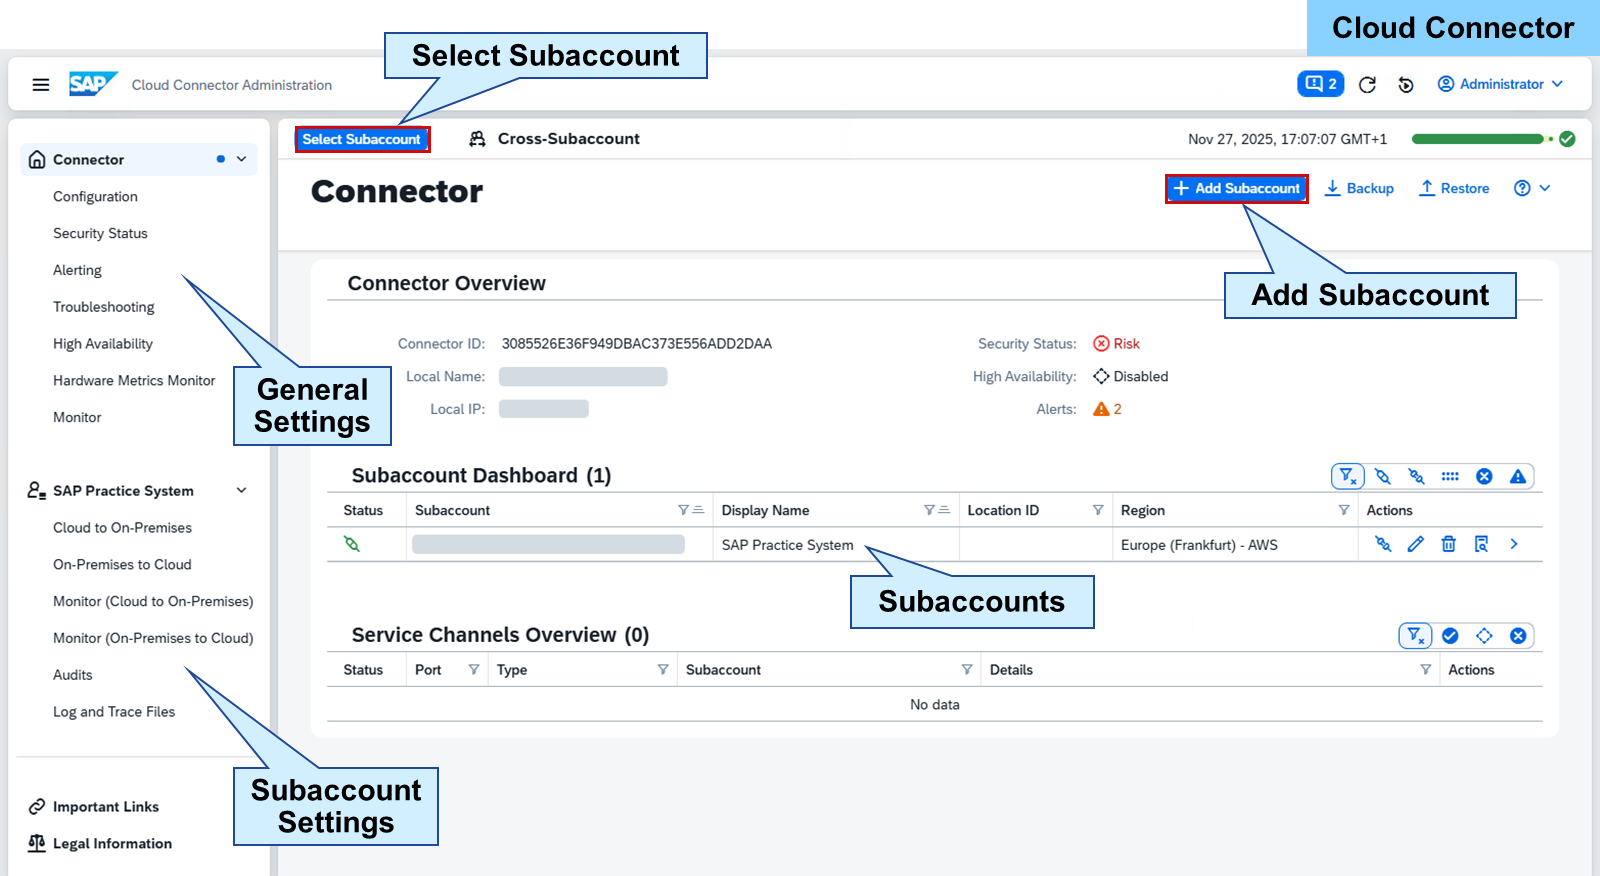The width and height of the screenshot is (1600, 876).
Task: Open Hardware Metrics Monitor
Action: 134,380
